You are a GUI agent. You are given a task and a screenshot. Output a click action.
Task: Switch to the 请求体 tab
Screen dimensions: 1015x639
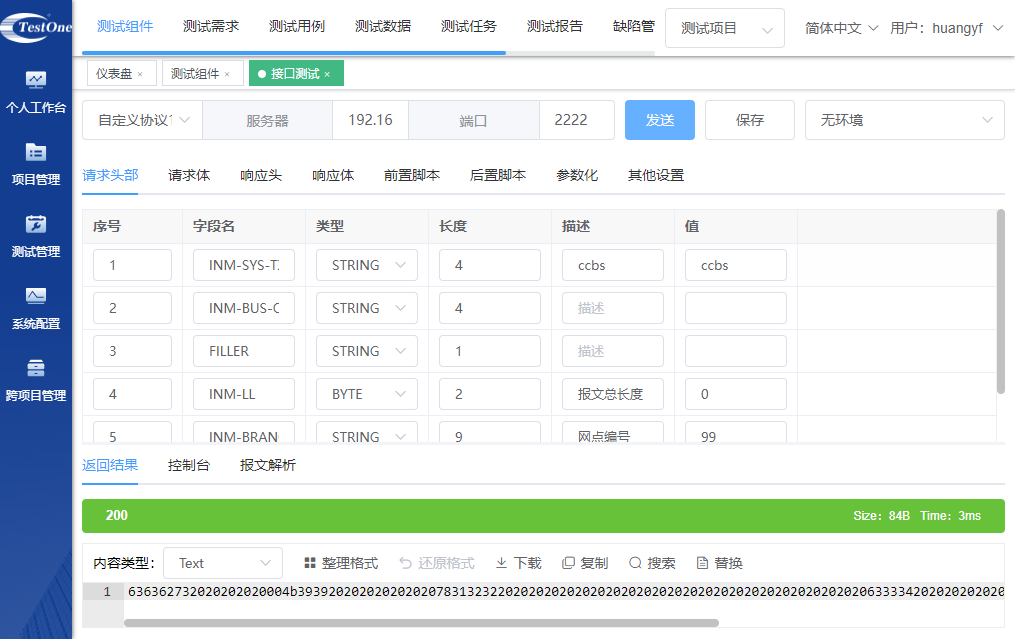click(x=189, y=175)
